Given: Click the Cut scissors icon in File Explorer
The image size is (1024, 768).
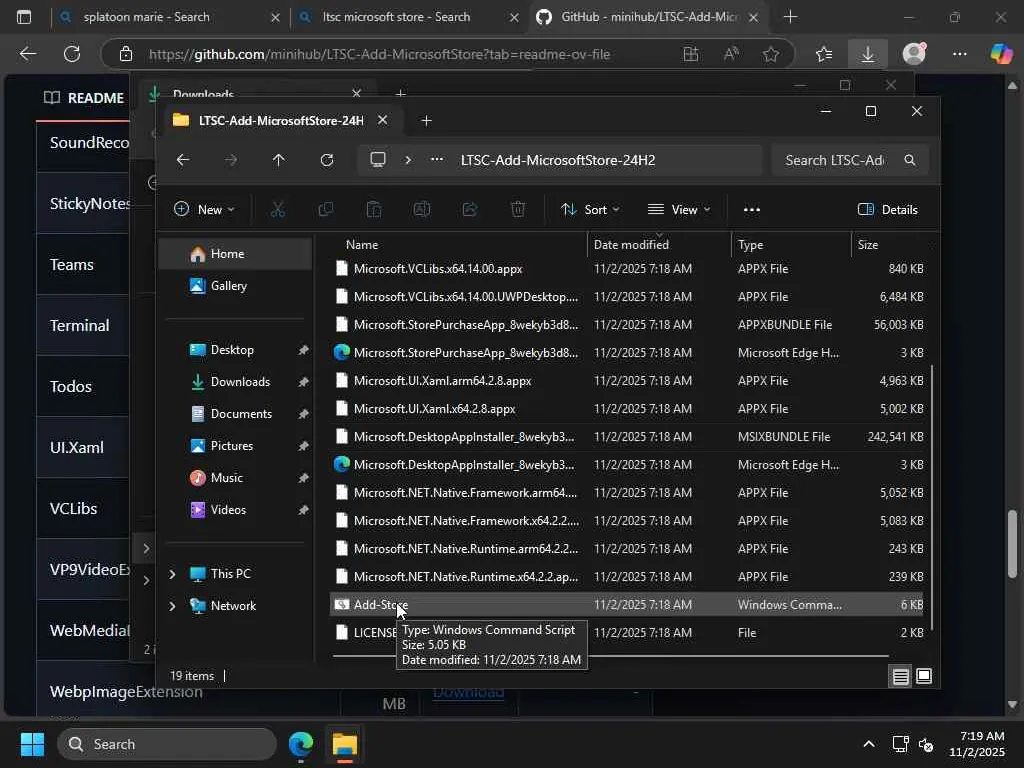Looking at the screenshot, I should tap(278, 210).
